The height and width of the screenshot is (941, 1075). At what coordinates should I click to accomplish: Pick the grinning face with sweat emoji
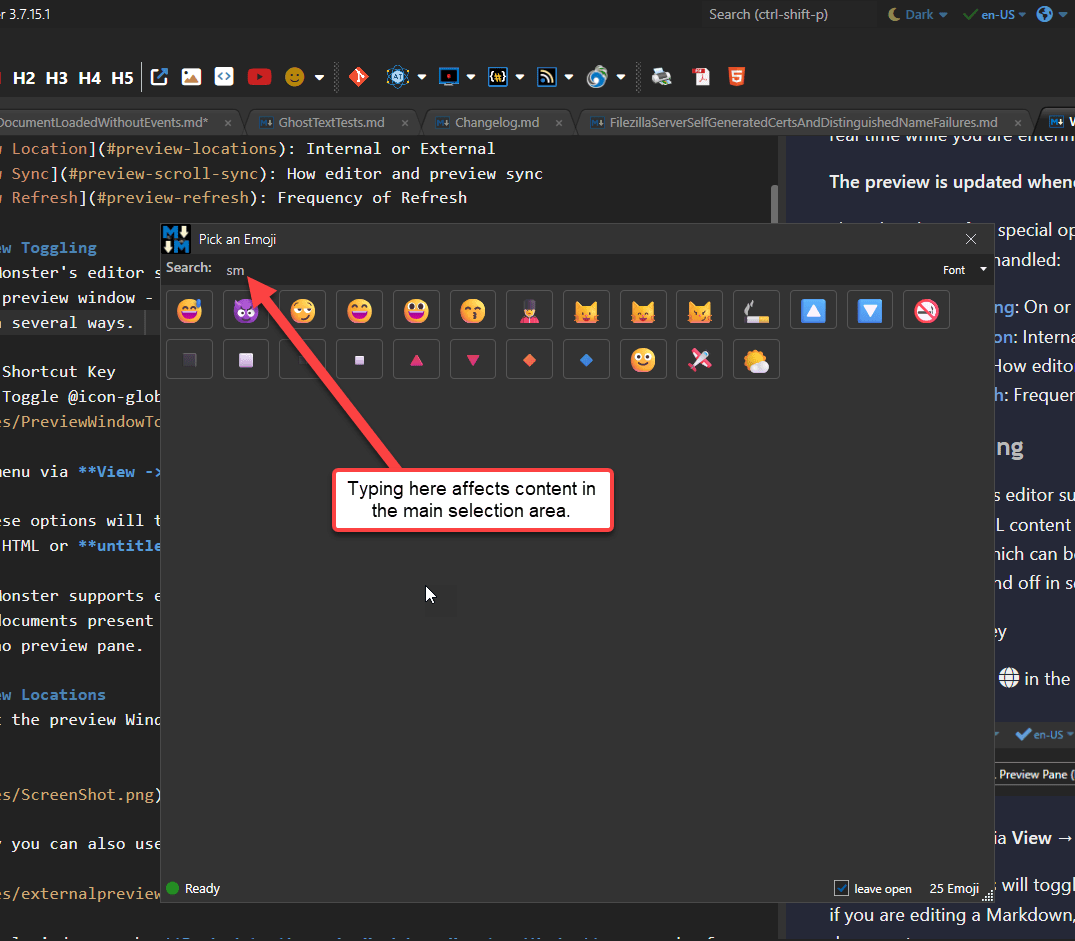click(190, 310)
